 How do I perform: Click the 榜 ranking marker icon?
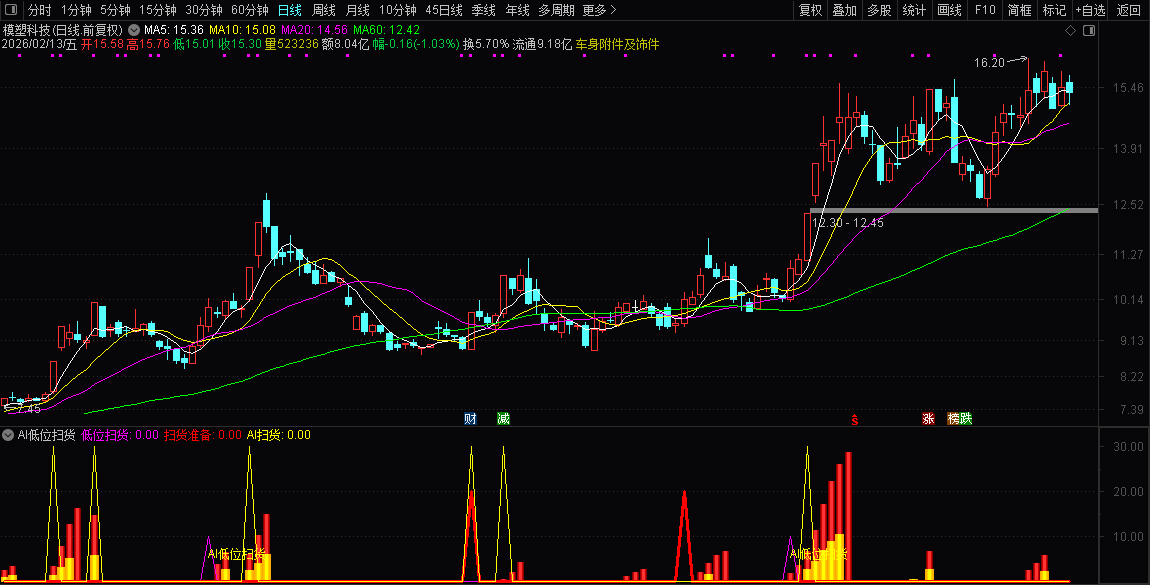coord(953,418)
